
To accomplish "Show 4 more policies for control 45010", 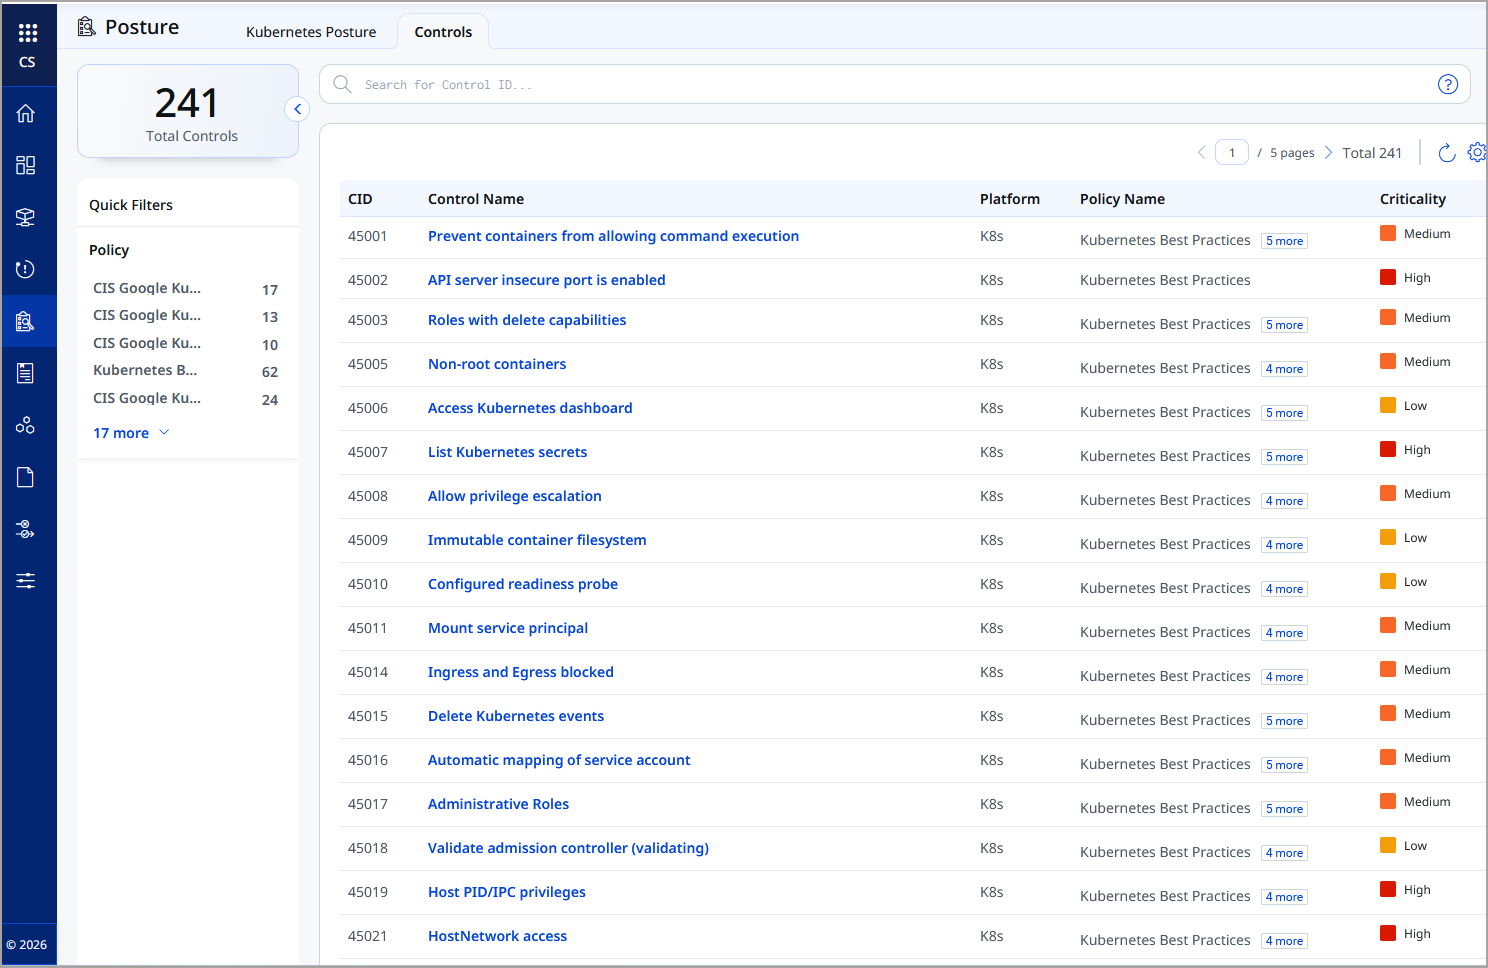I will point(1284,589).
